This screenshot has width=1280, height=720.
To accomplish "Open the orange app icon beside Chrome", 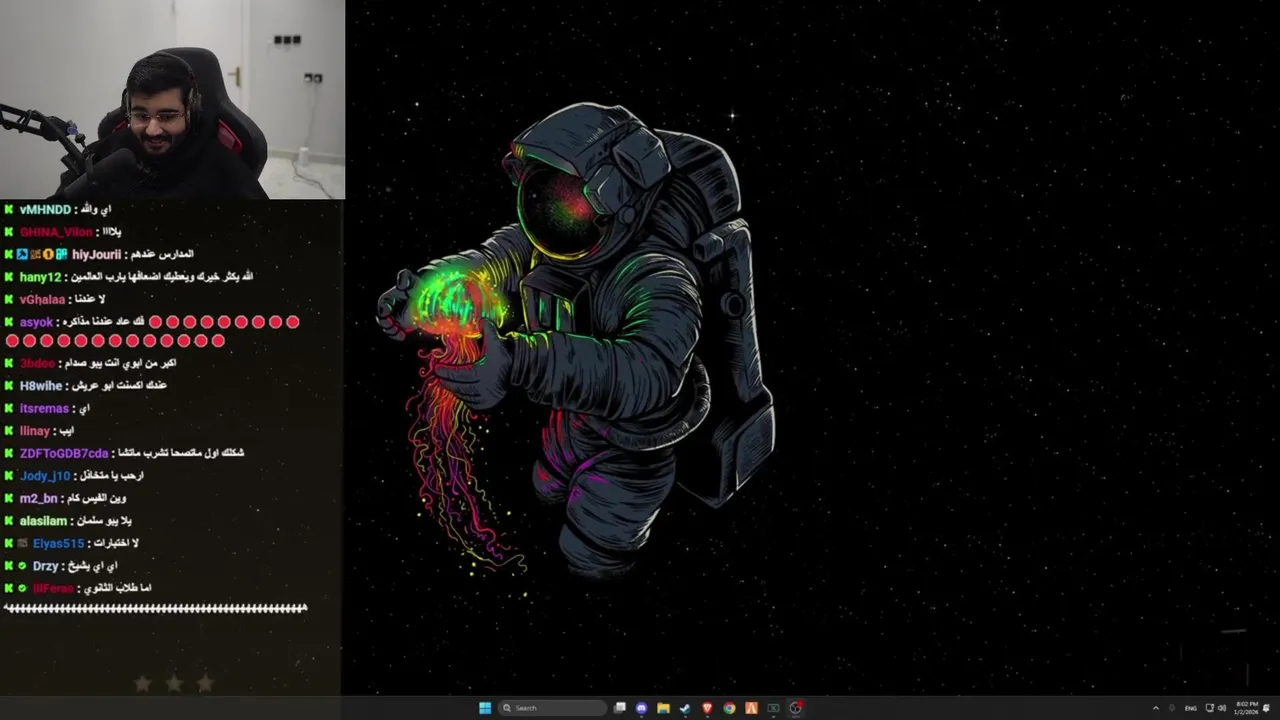I will point(751,708).
